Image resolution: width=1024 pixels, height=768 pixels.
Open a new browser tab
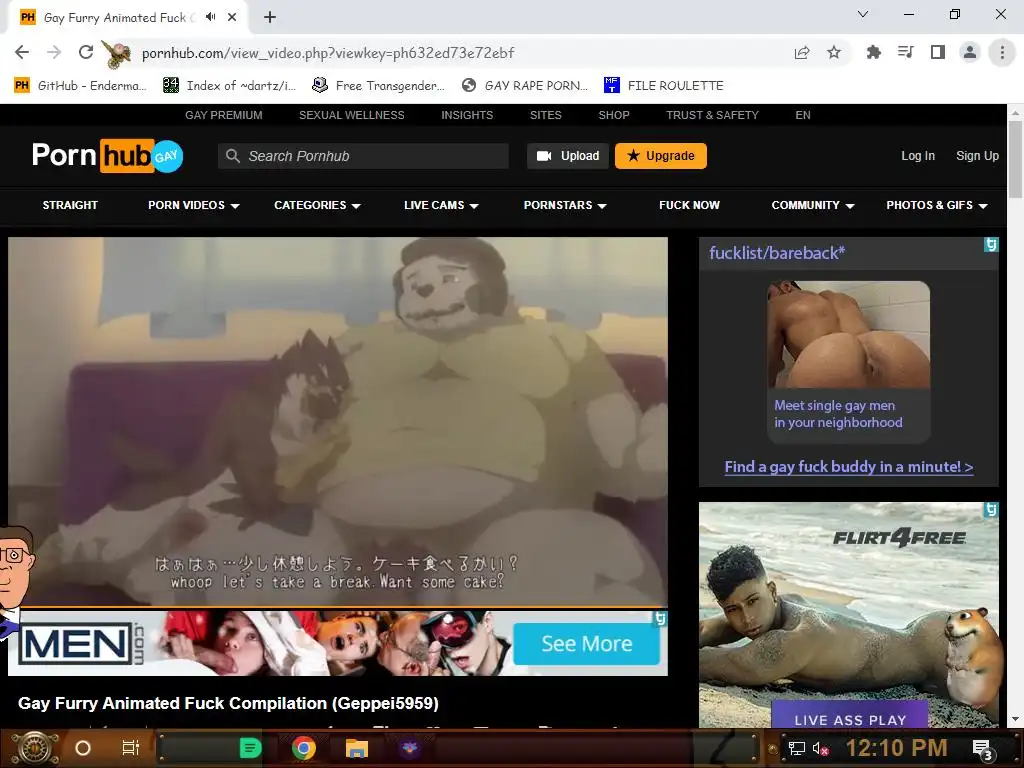tap(270, 18)
